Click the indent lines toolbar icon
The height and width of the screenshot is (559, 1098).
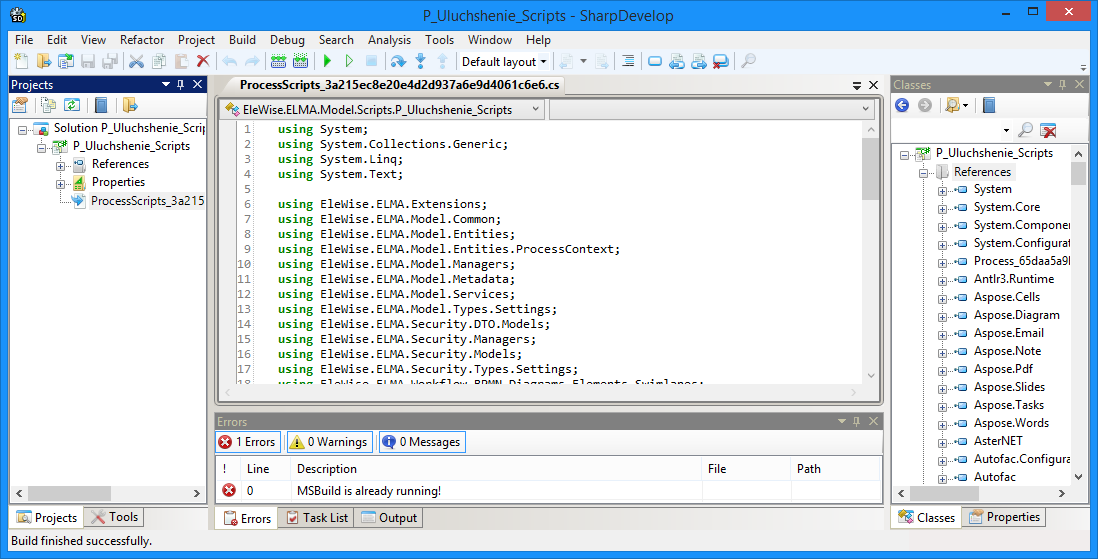click(628, 62)
